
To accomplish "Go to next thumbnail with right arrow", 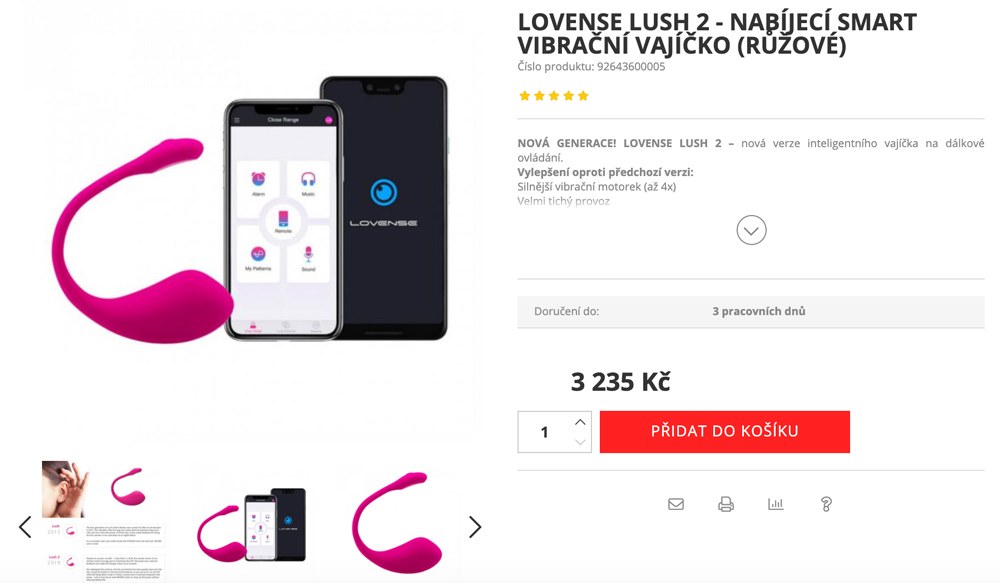I will [474, 527].
